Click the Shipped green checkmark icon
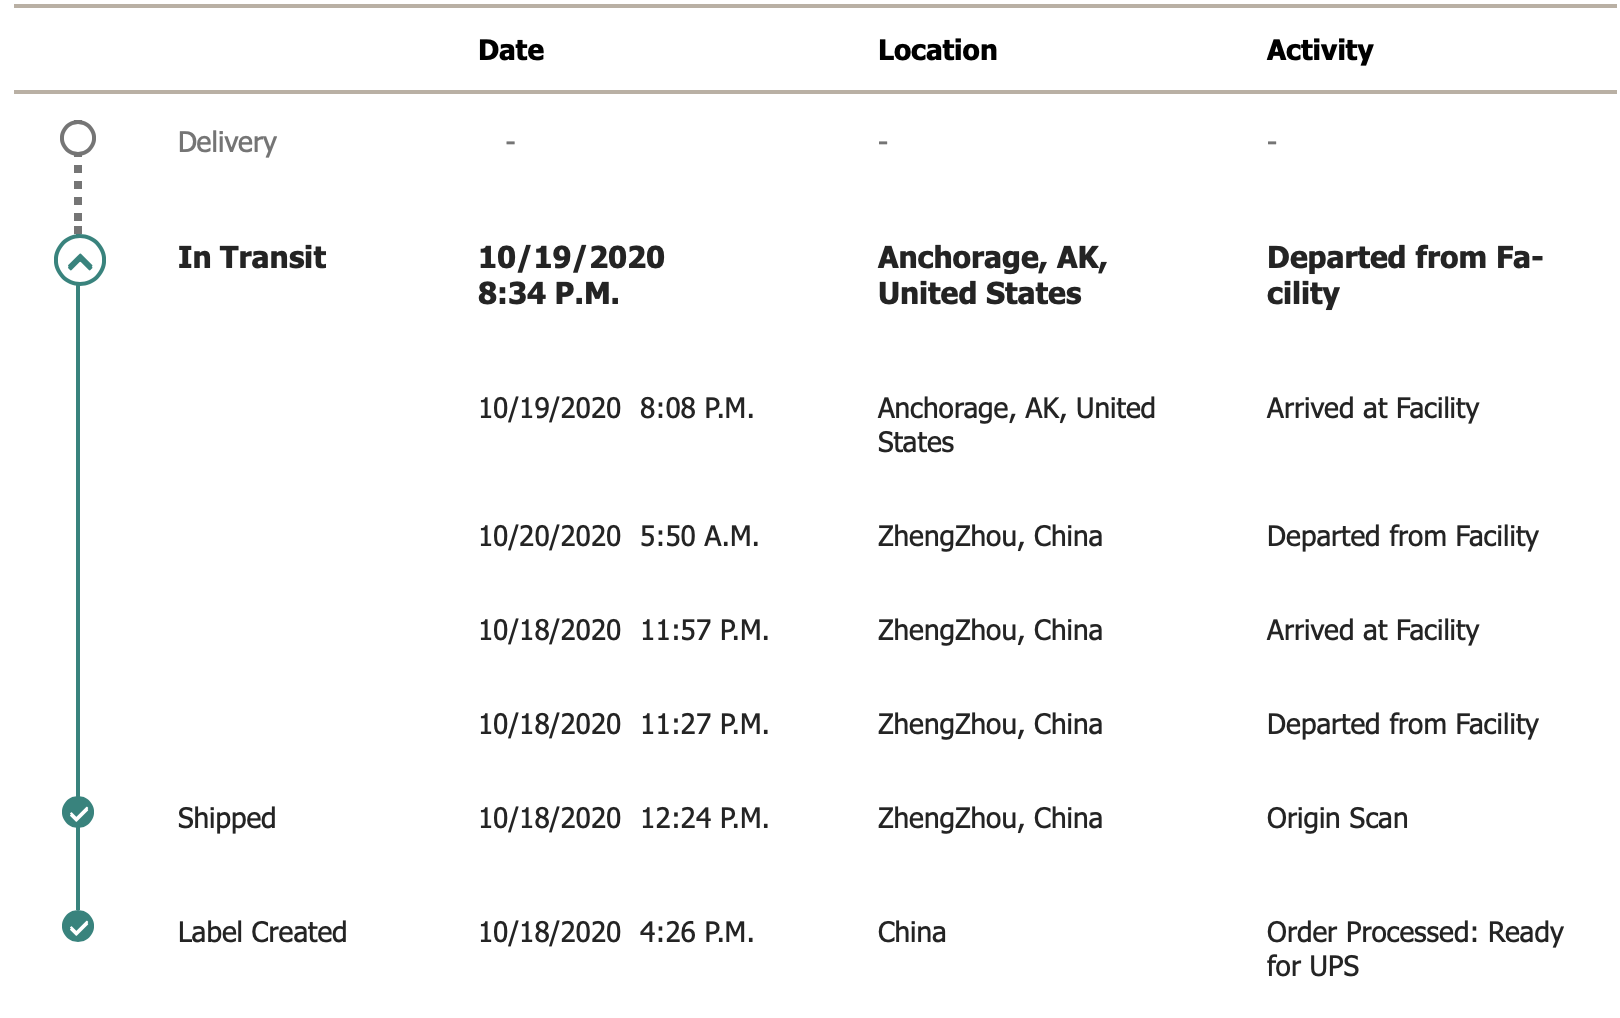The height and width of the screenshot is (1018, 1620). [78, 812]
